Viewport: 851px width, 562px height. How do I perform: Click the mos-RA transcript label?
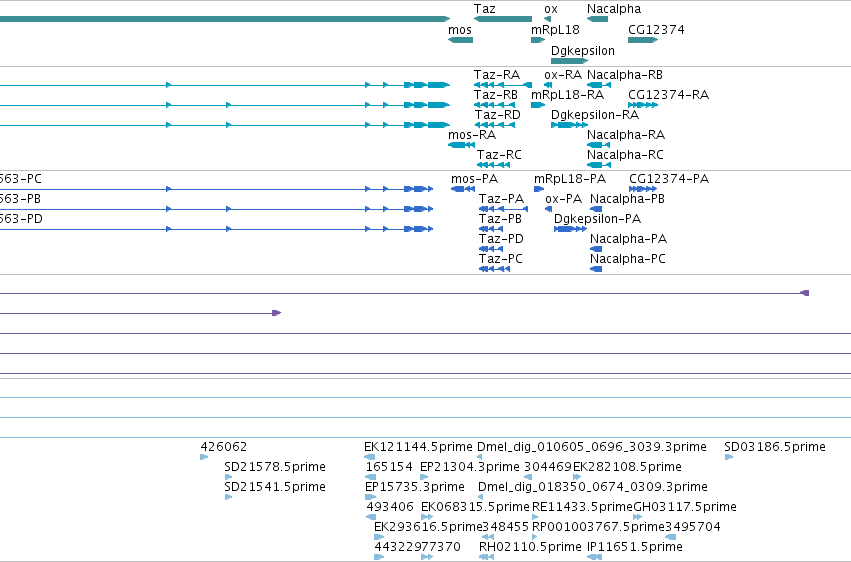[472, 135]
